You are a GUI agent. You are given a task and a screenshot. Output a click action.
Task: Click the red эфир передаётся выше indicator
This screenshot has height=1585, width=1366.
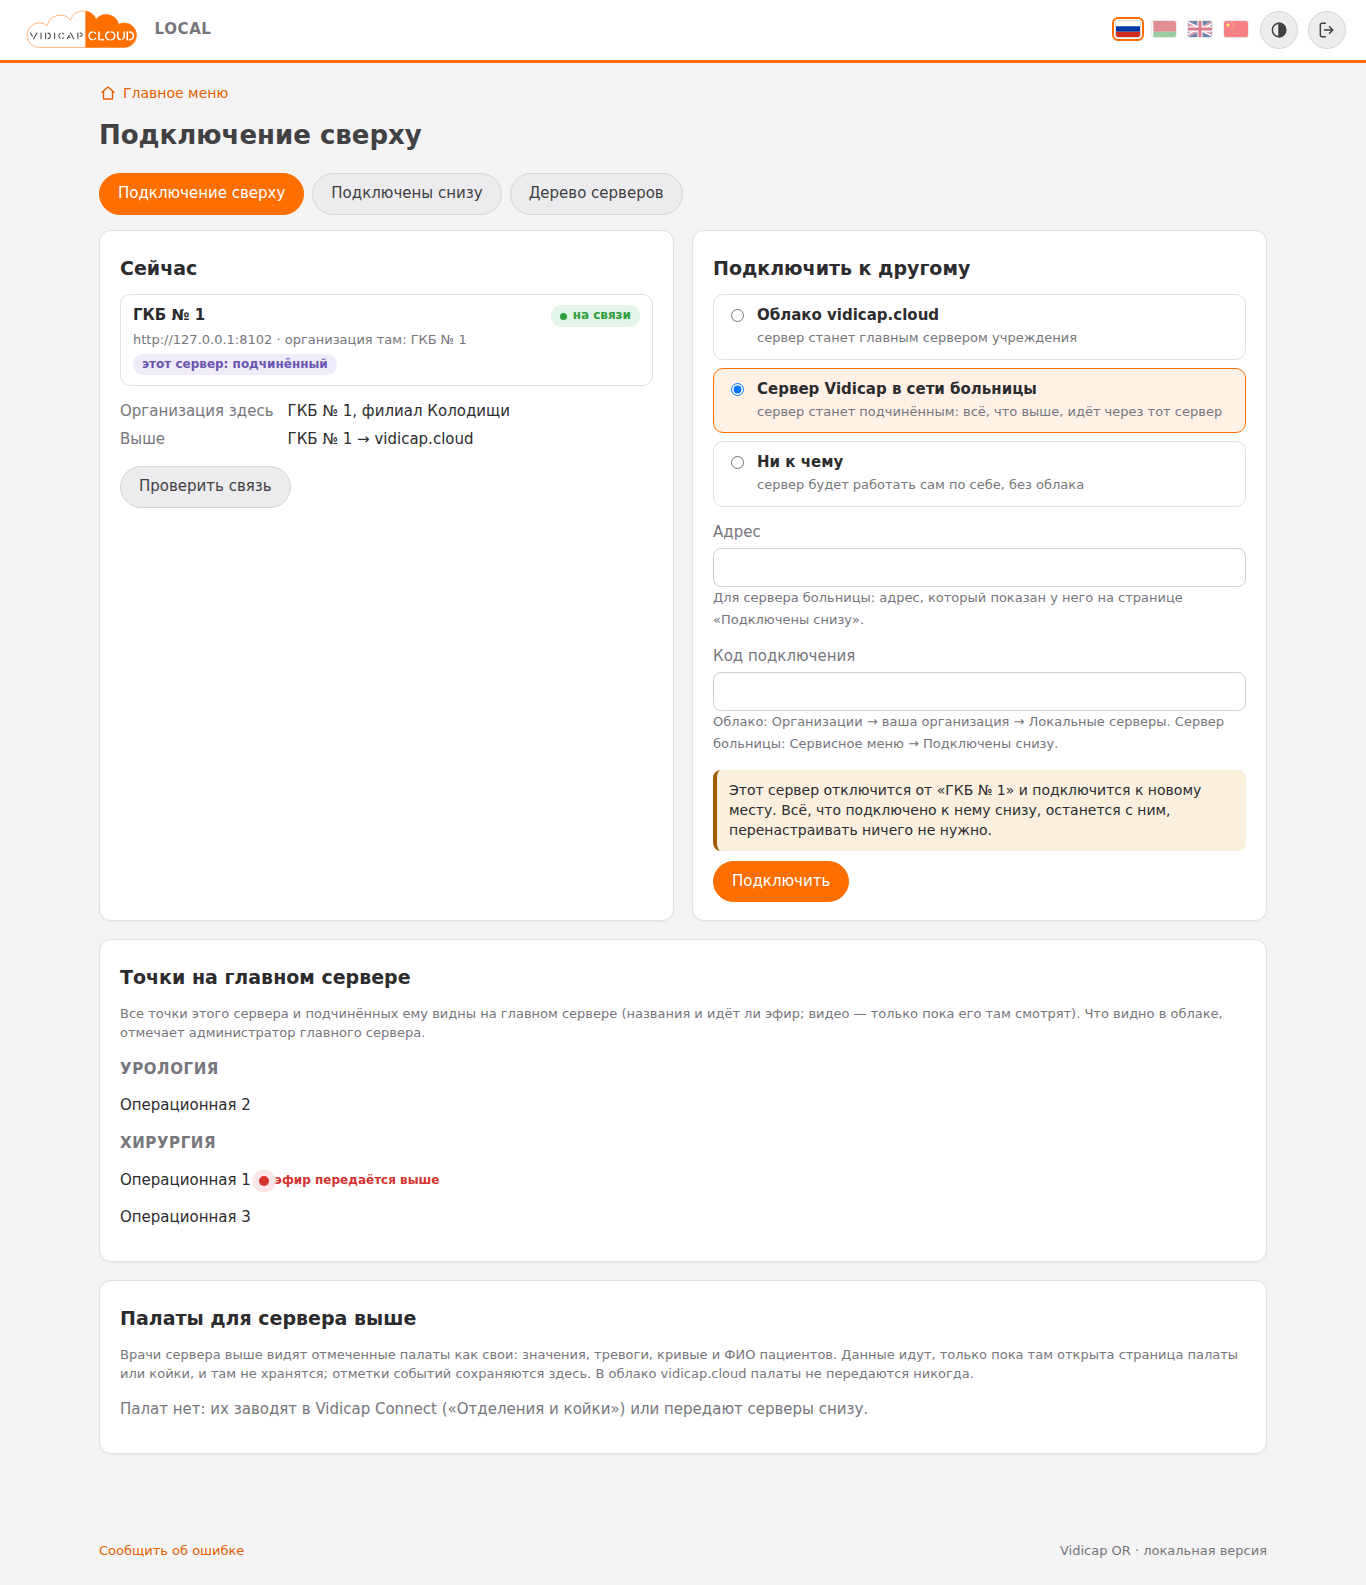click(x=348, y=1181)
